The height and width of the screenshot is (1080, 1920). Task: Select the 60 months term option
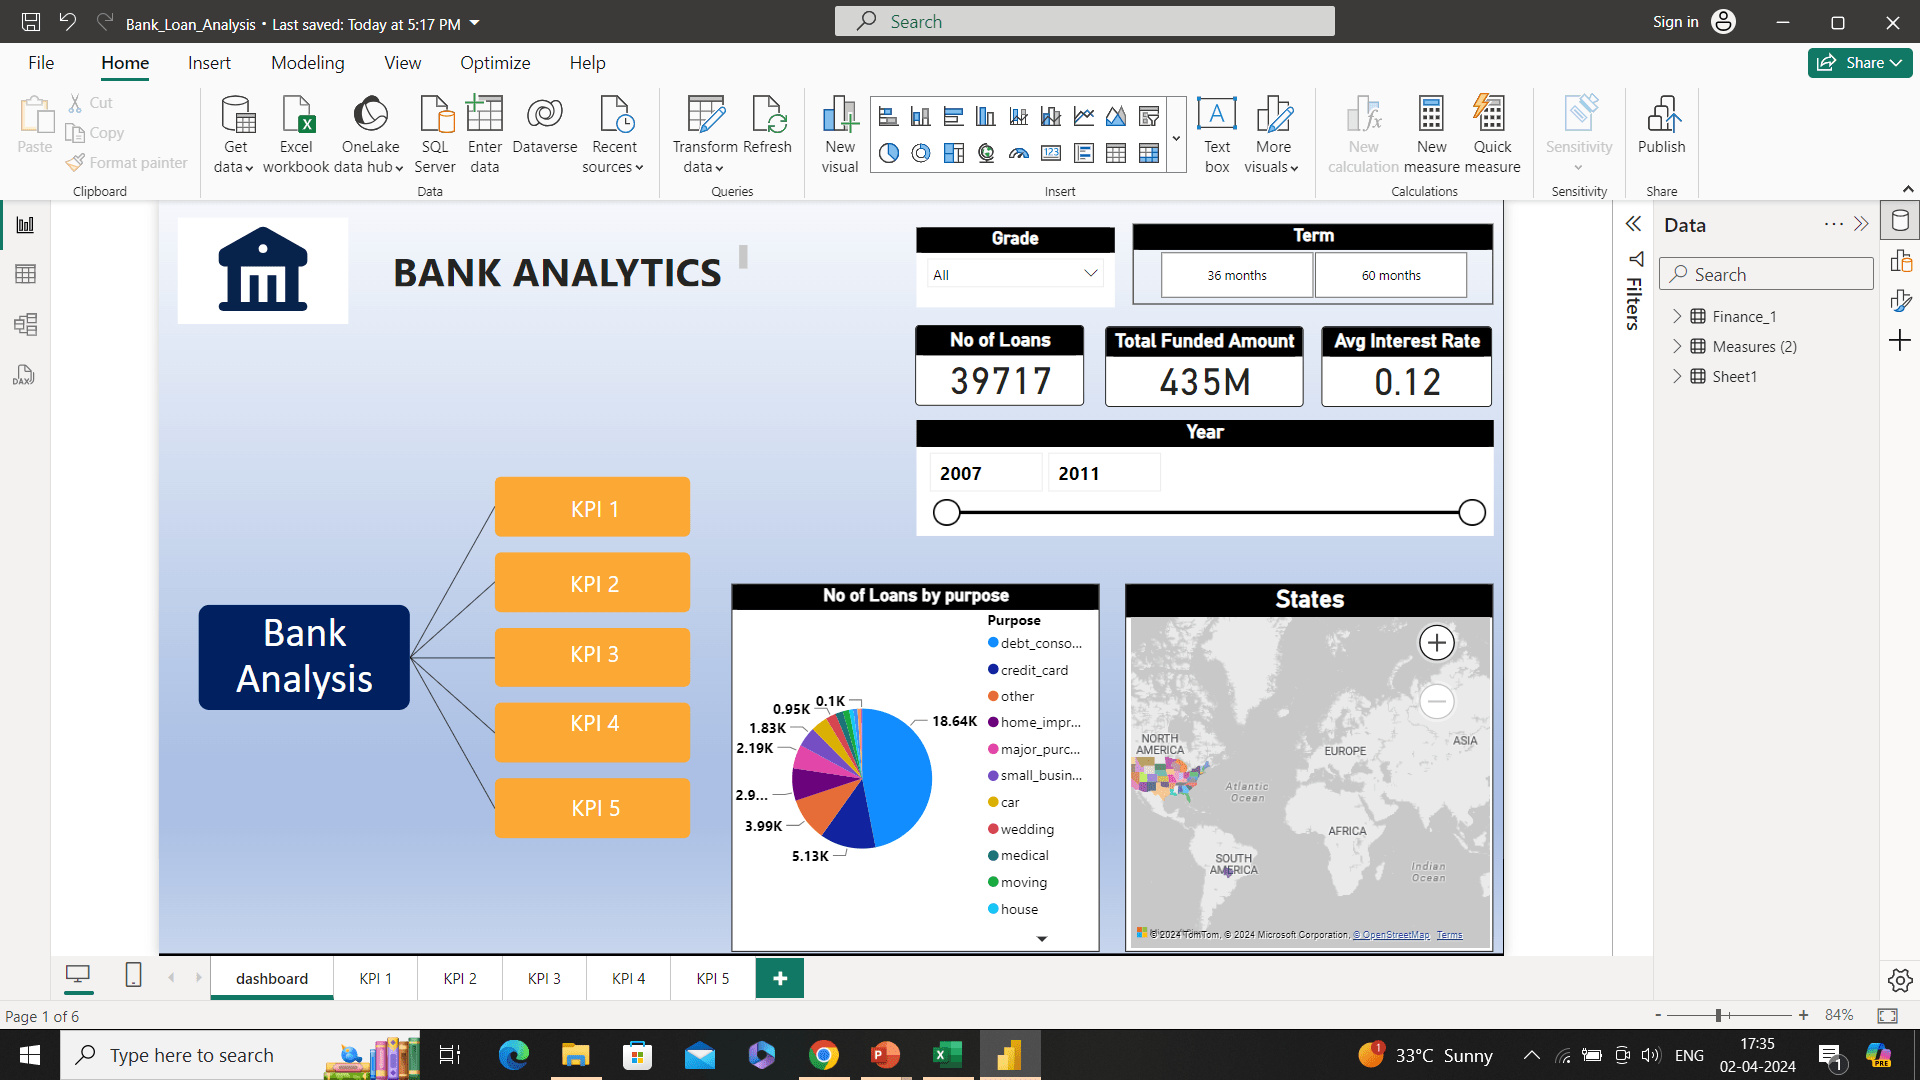click(1390, 275)
